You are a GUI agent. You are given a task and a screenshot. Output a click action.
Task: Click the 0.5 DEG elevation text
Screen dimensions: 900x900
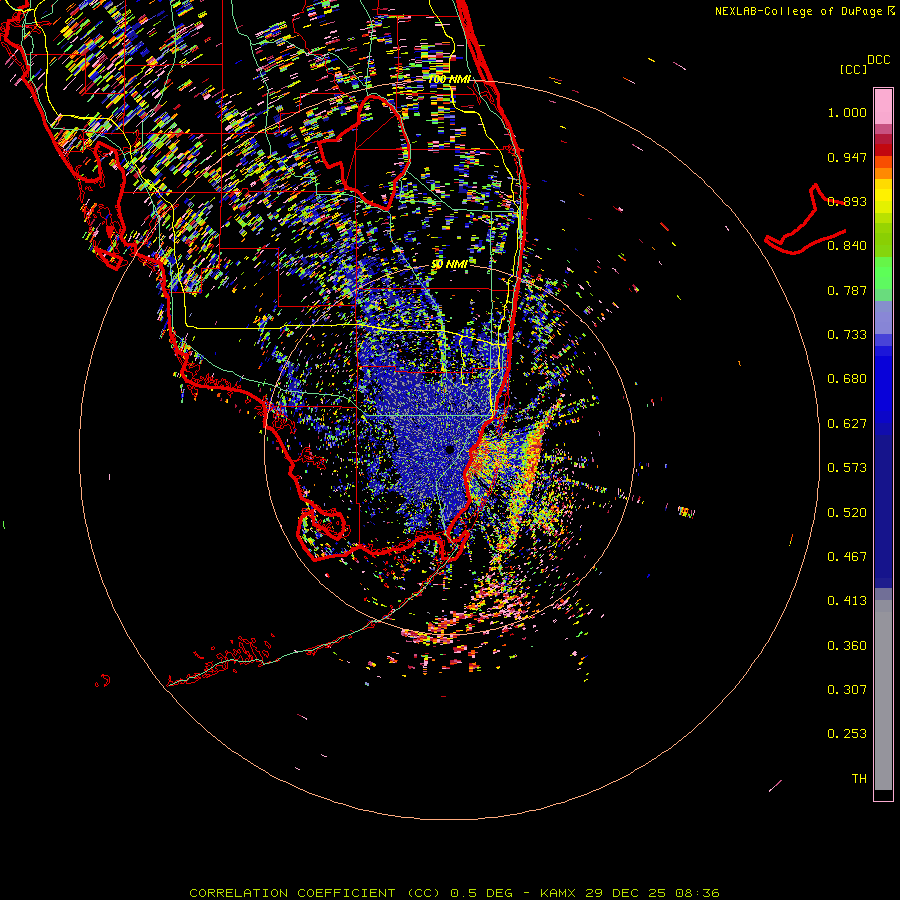point(481,893)
